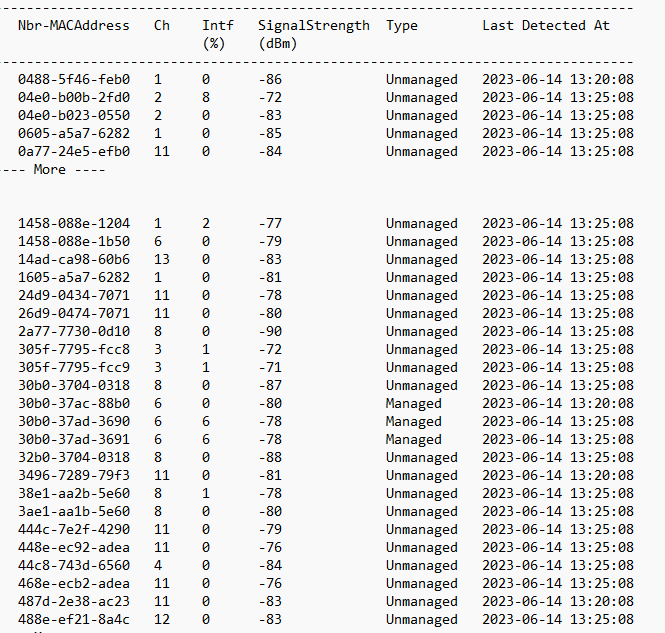665x633 pixels.
Task: Select MAC address 0a77-24e5-efb0
Action: coord(73,152)
